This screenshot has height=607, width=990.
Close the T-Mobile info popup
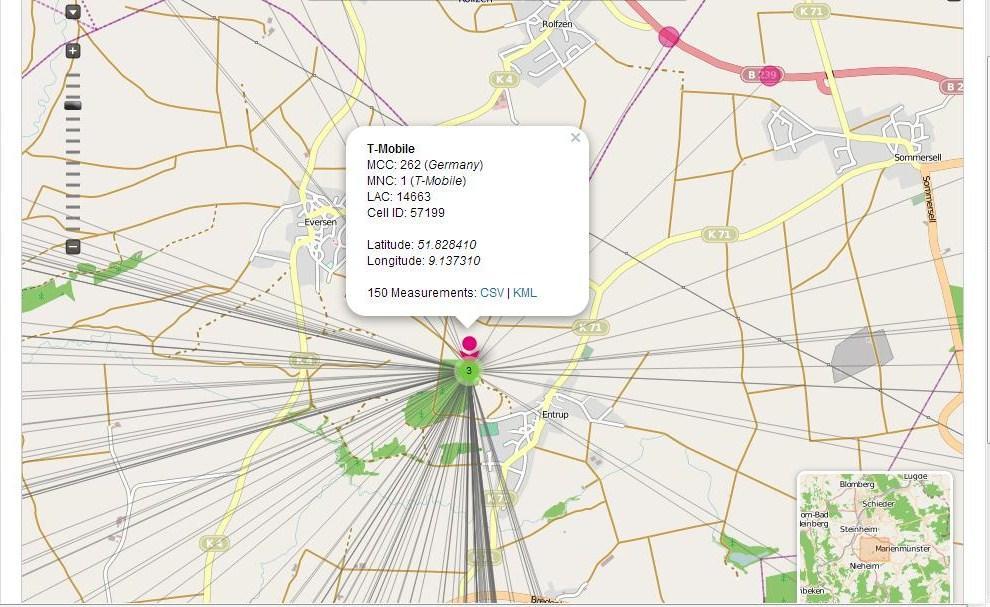(575, 137)
